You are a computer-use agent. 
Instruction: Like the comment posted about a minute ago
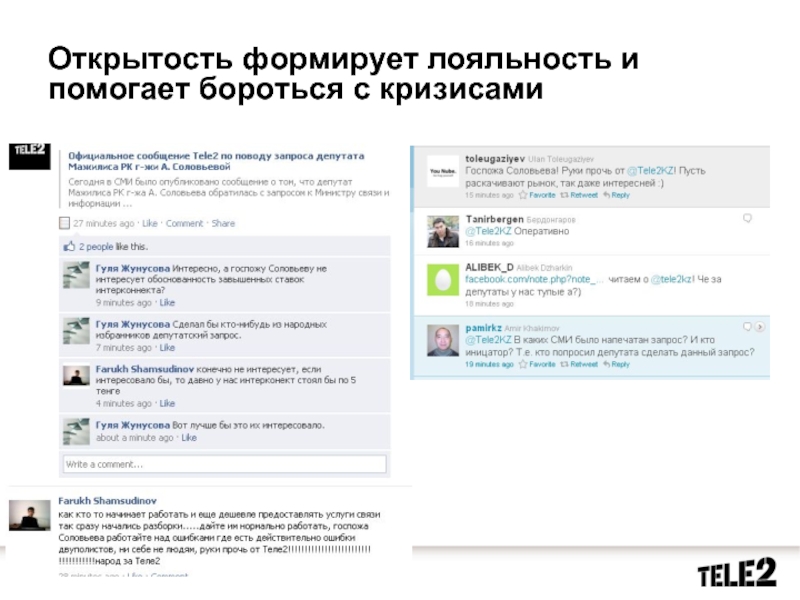[x=189, y=438]
